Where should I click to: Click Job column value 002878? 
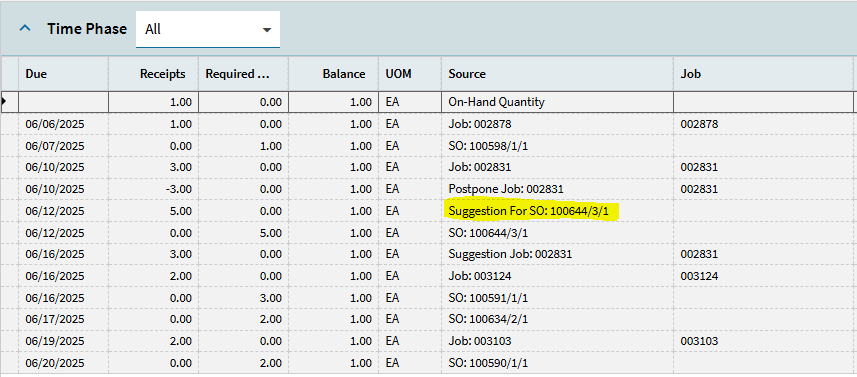click(x=699, y=124)
